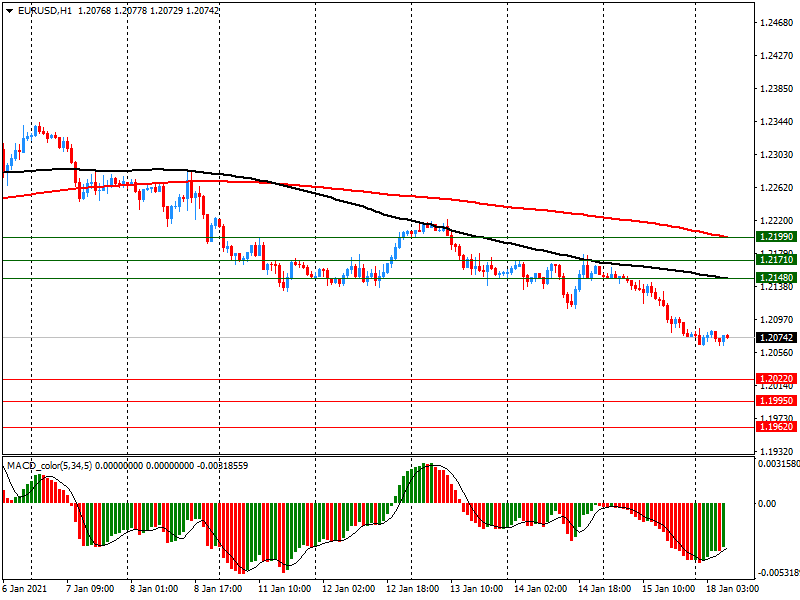Click the 0.00 level on MACD scale

pos(767,504)
